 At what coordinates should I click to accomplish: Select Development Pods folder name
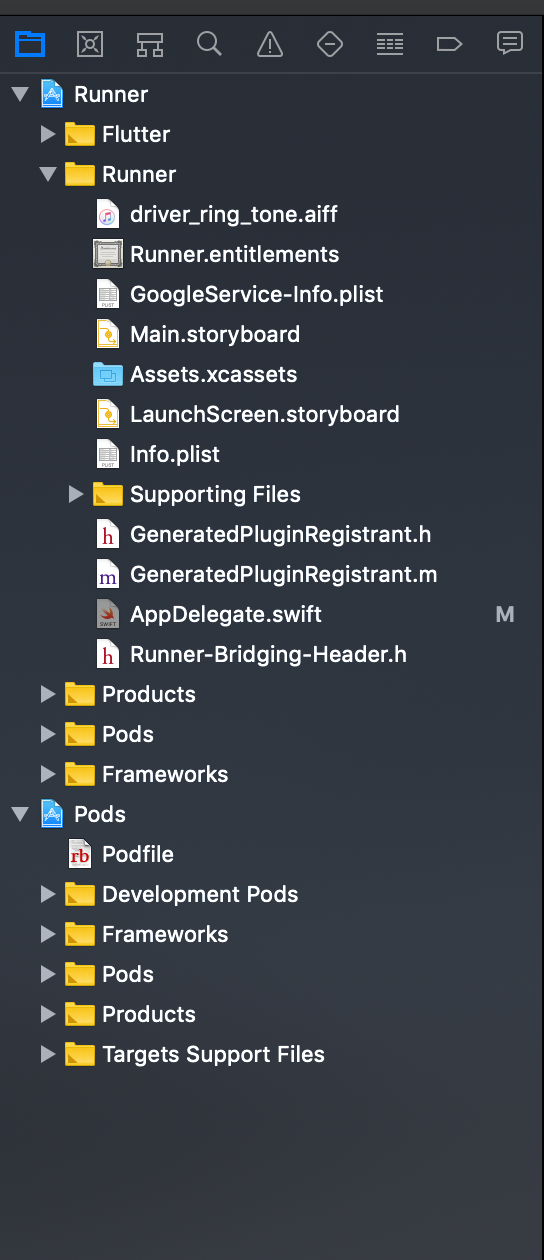tap(200, 895)
